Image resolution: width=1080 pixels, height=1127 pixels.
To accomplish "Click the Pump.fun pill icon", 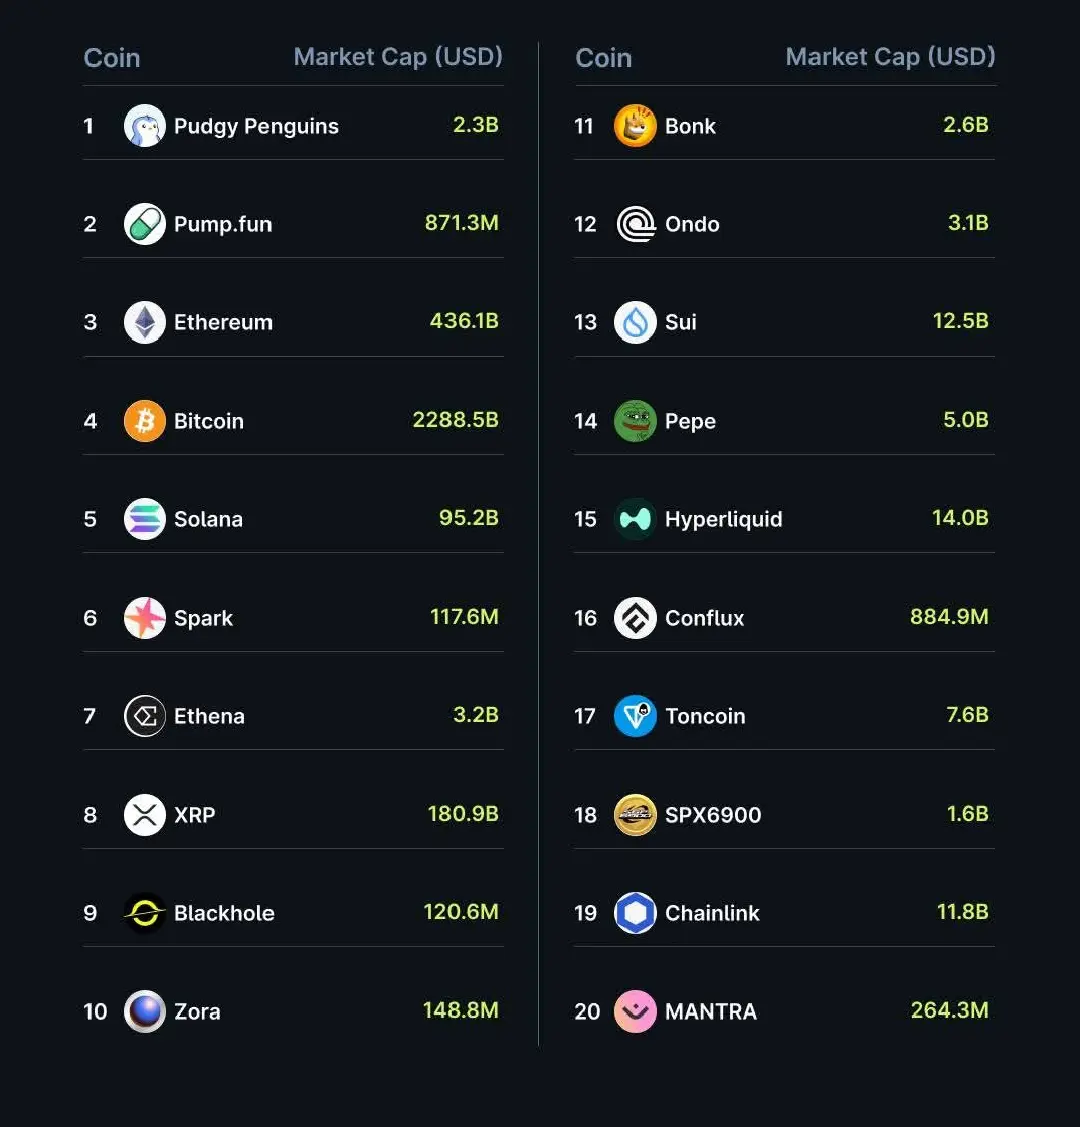I will tap(144, 224).
